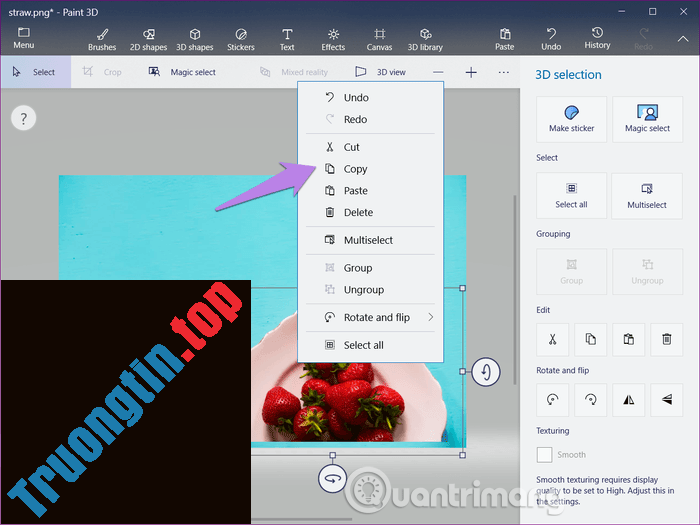Open the 3D shapes tool

pyautogui.click(x=195, y=39)
